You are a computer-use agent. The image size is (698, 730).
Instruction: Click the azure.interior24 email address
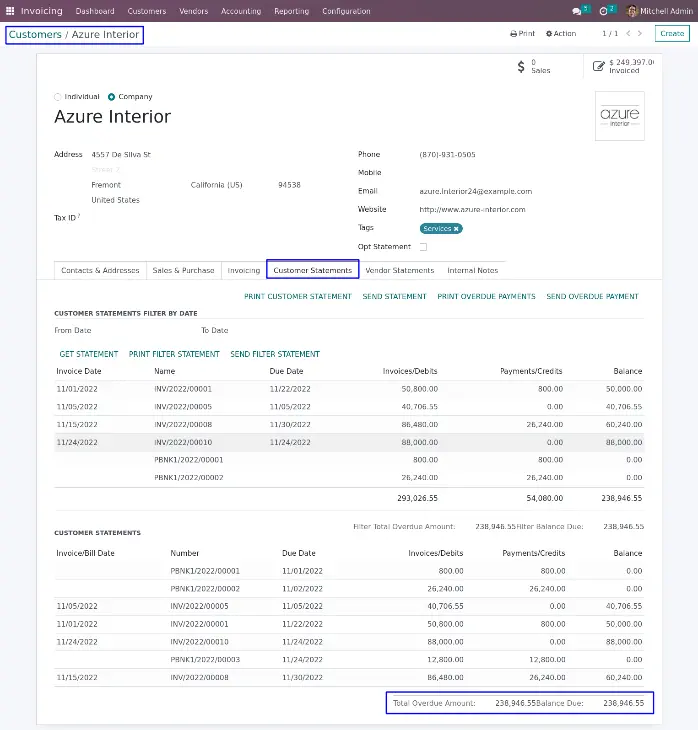(475, 191)
